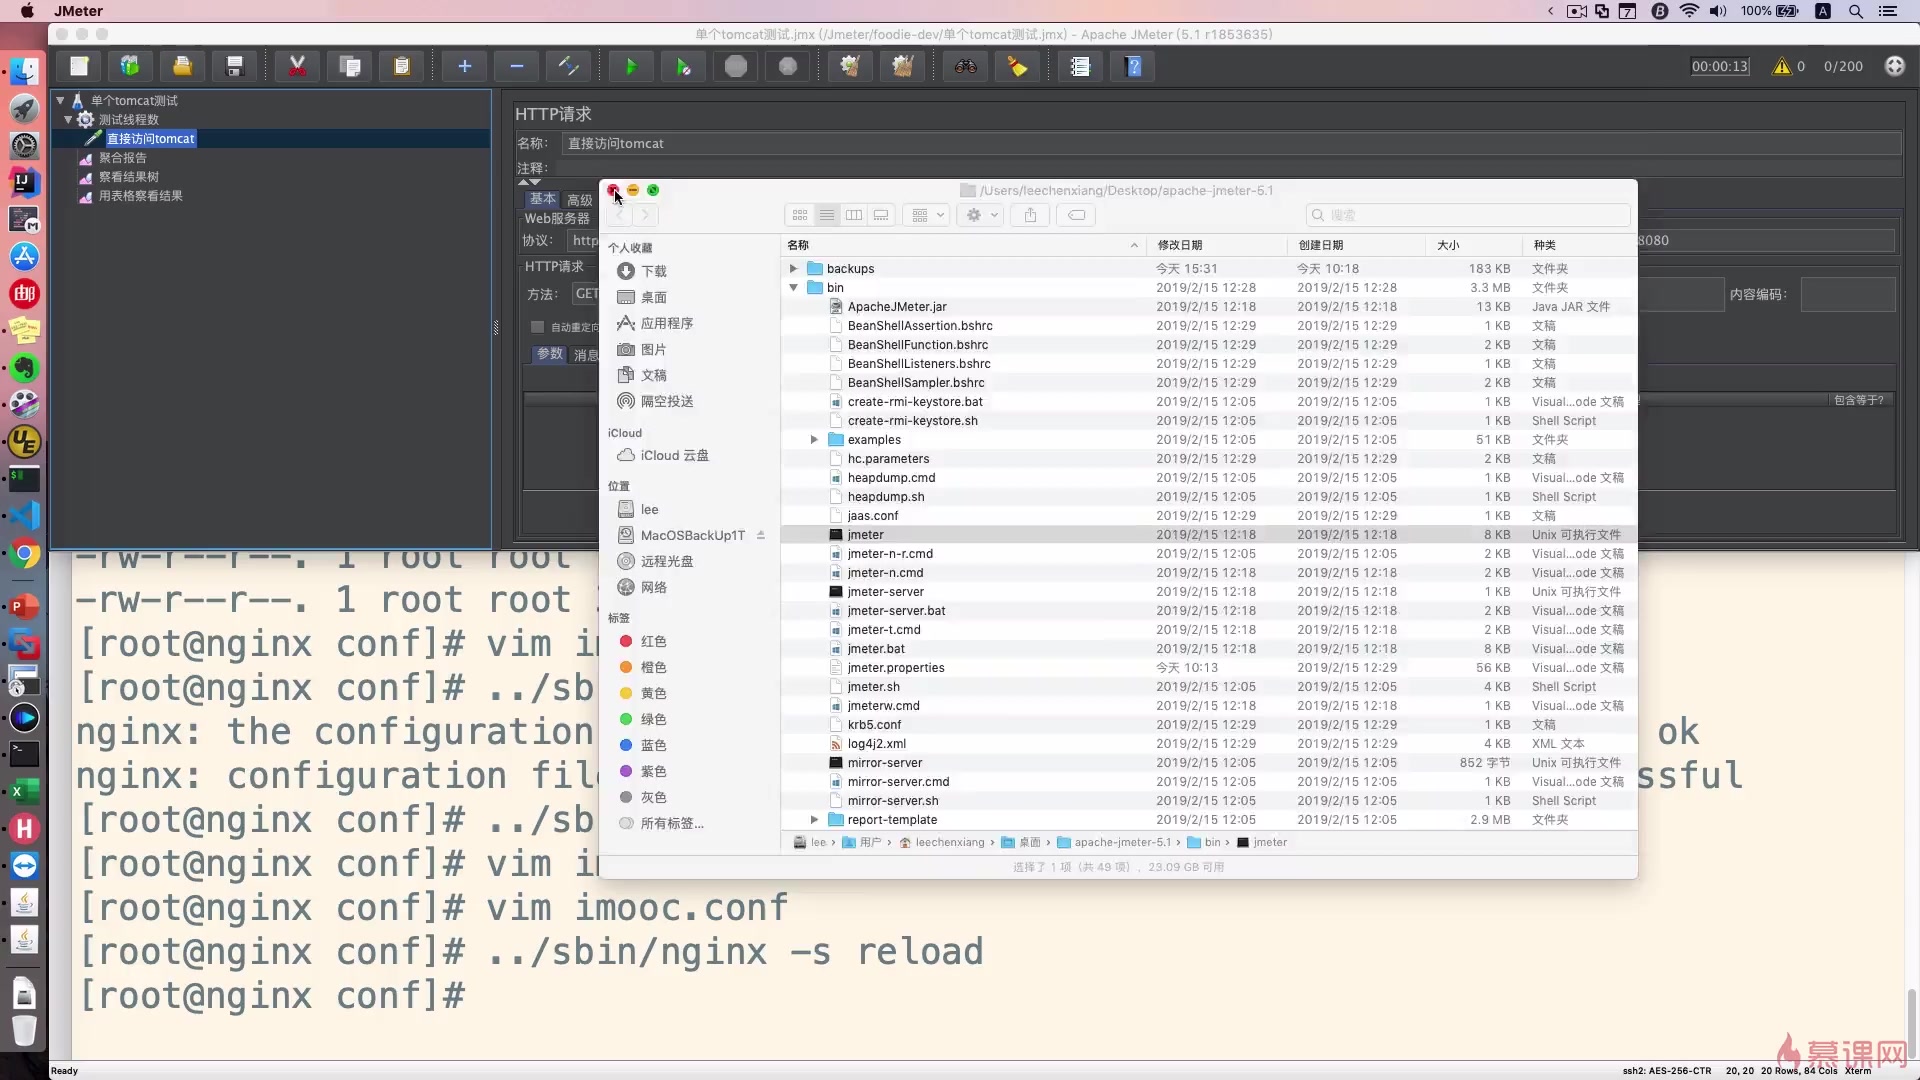Click the Toggle enable/disable icon
Image resolution: width=1920 pixels, height=1080 pixels.
(x=568, y=66)
